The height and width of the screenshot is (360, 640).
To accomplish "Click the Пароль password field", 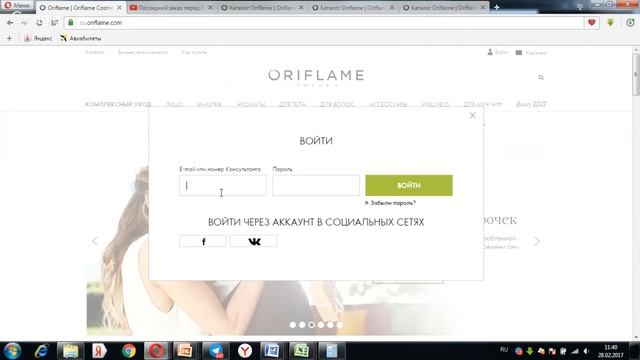I will coord(316,185).
